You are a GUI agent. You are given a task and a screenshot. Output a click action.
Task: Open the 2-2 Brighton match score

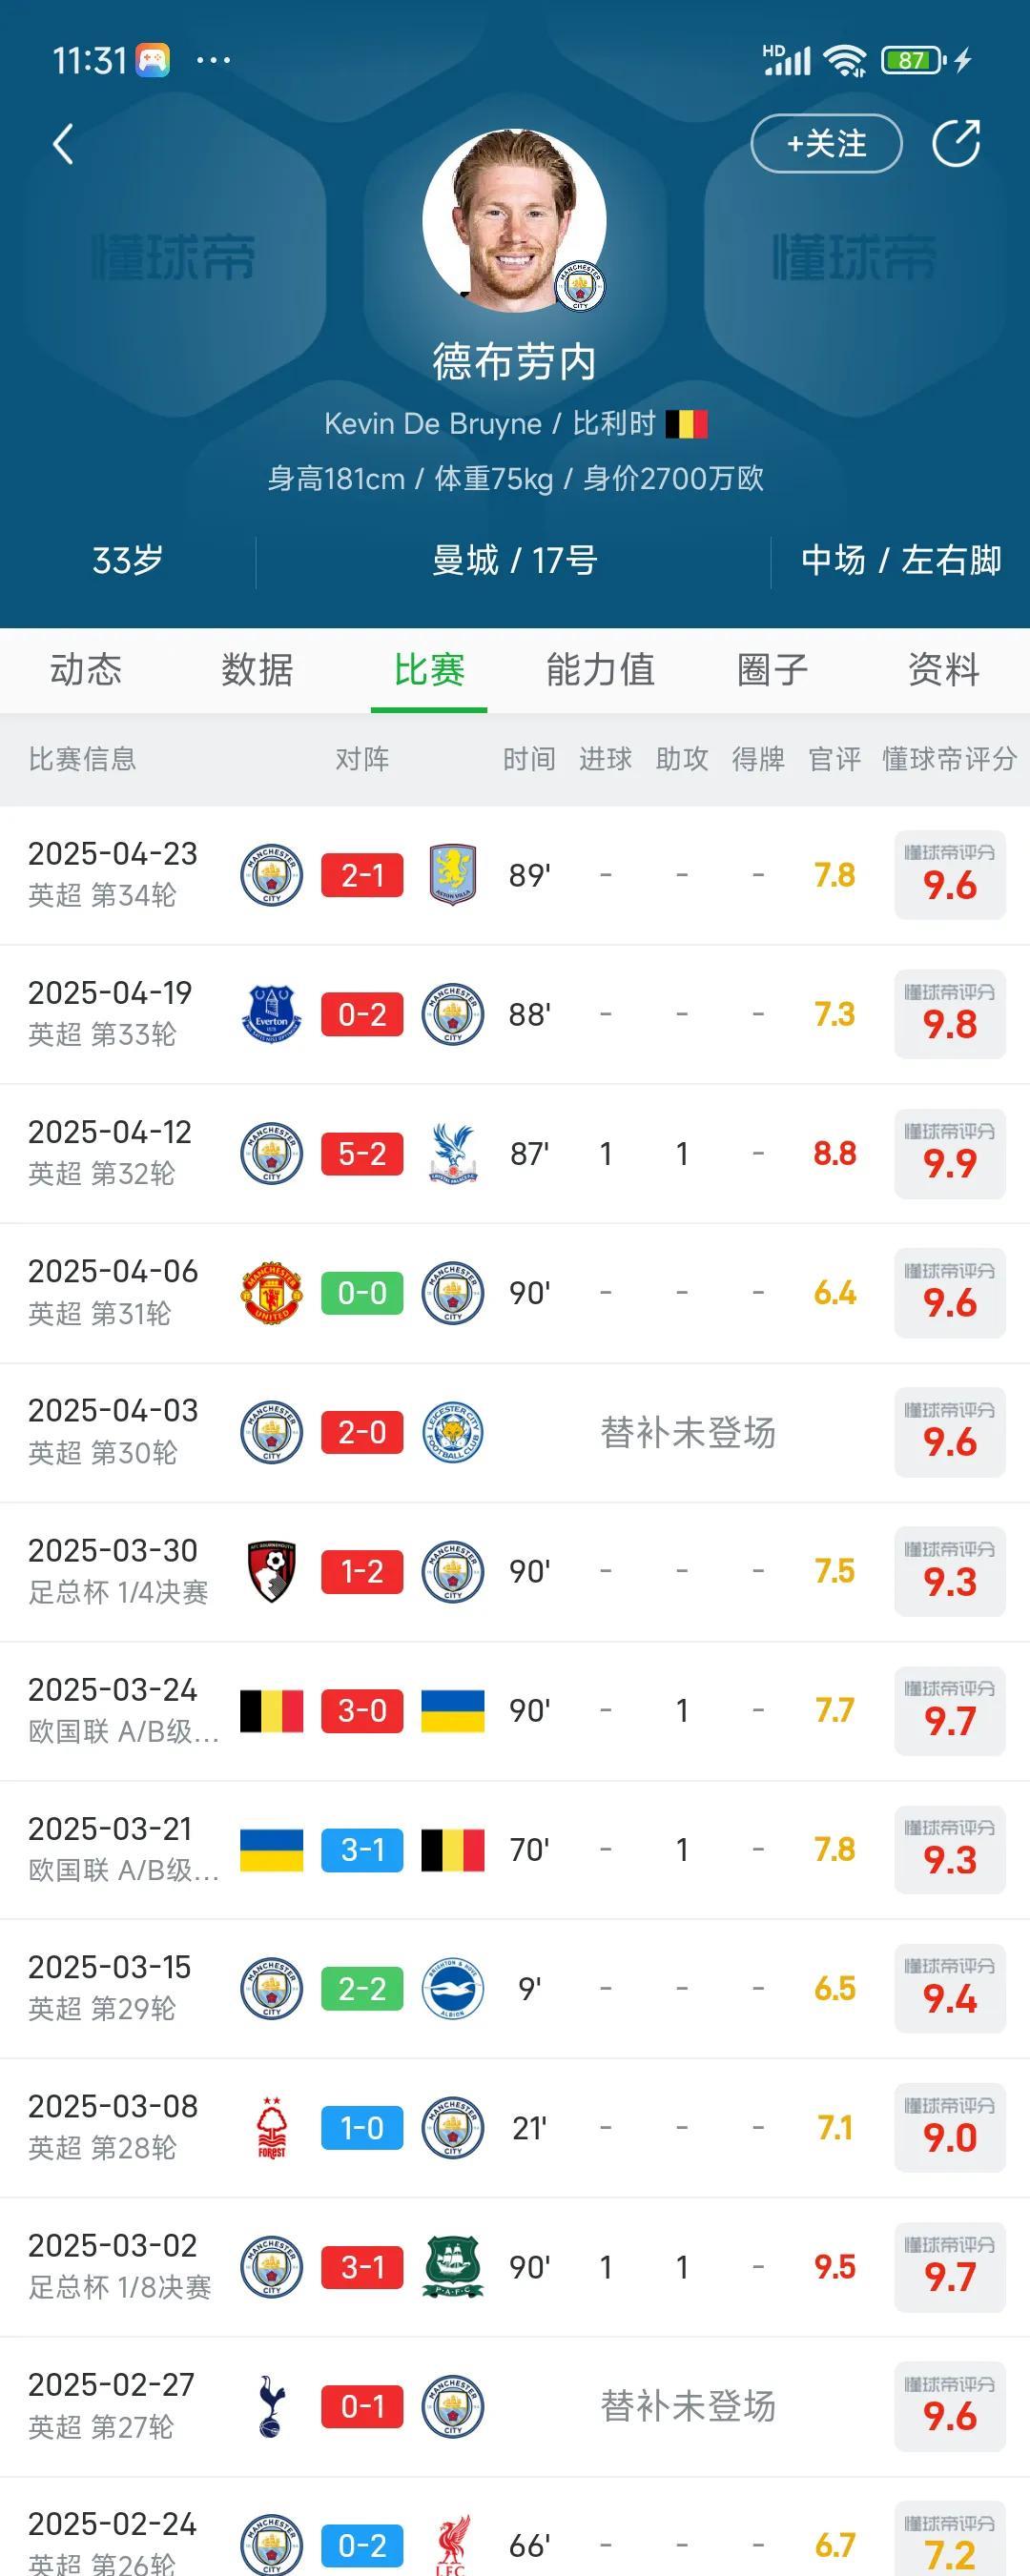pyautogui.click(x=362, y=1988)
